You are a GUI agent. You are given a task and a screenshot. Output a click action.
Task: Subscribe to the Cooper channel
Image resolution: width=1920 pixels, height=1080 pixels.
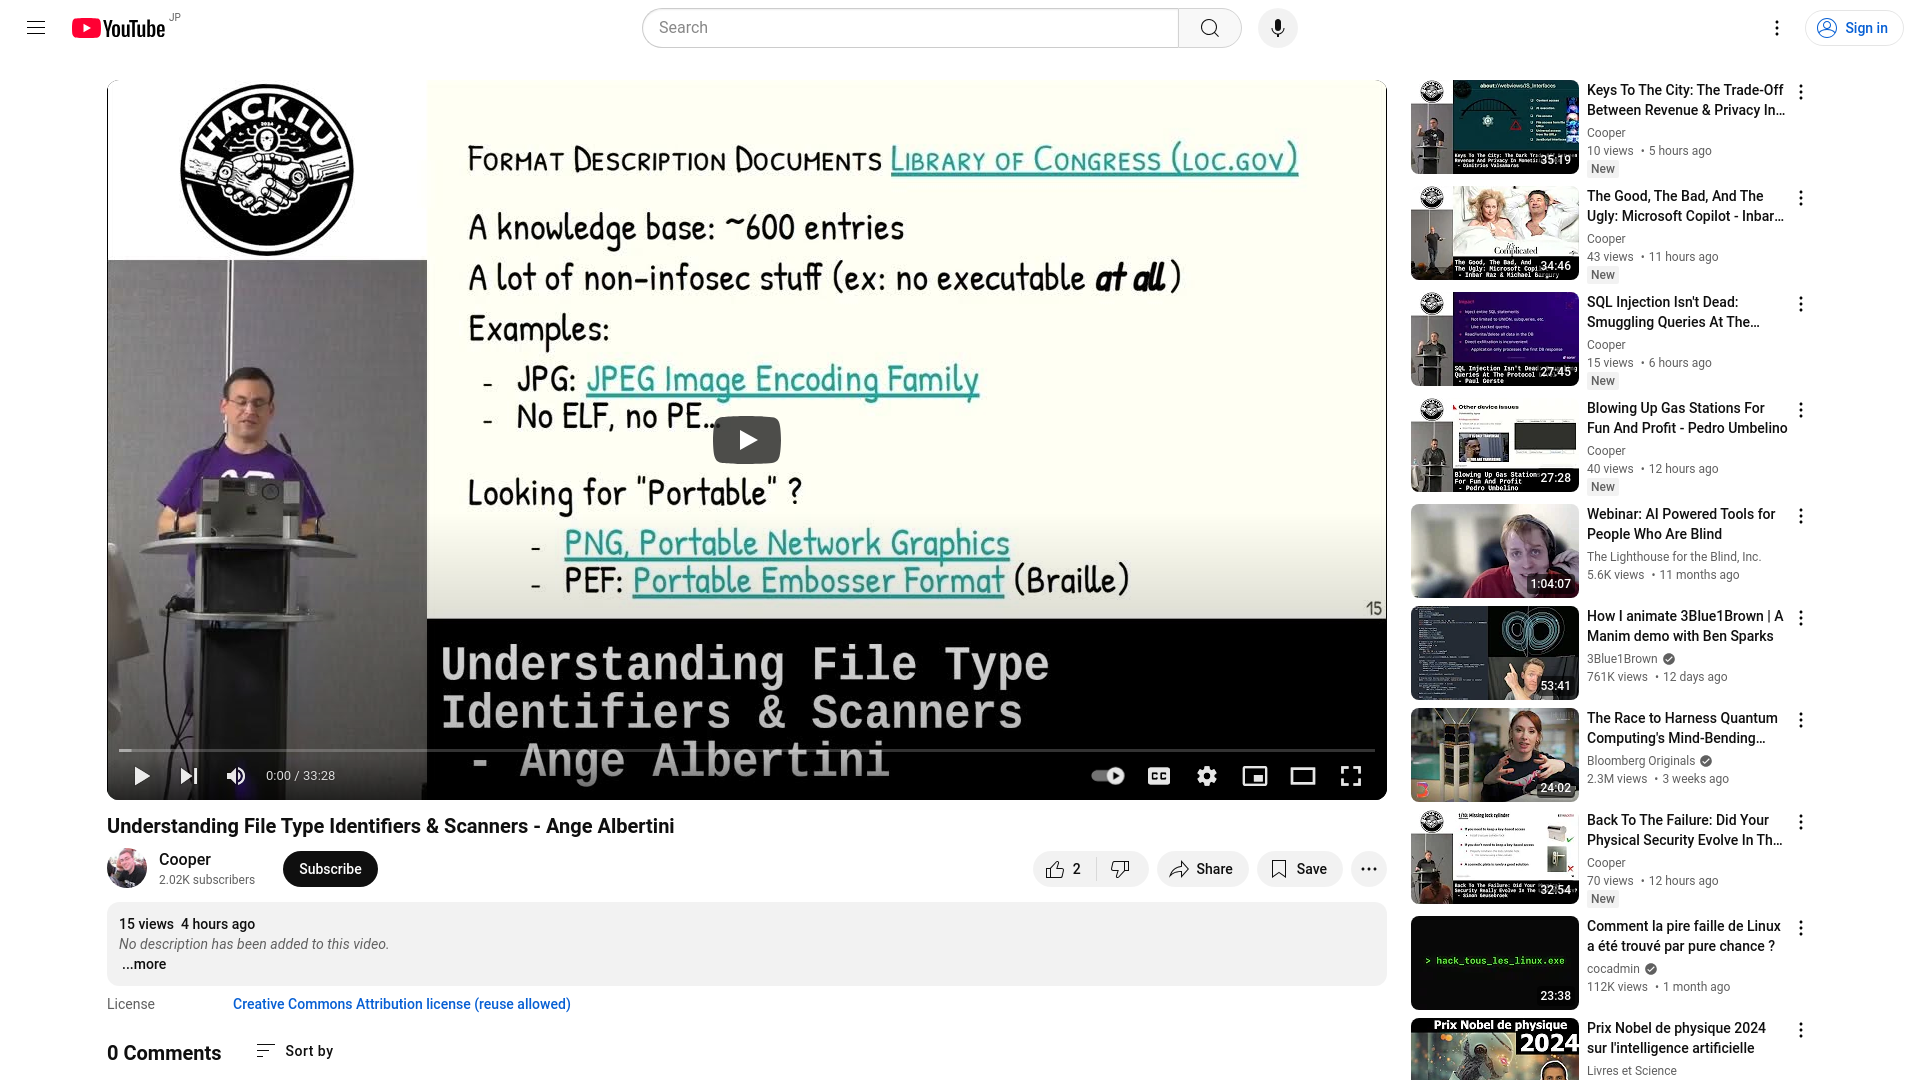pyautogui.click(x=330, y=869)
